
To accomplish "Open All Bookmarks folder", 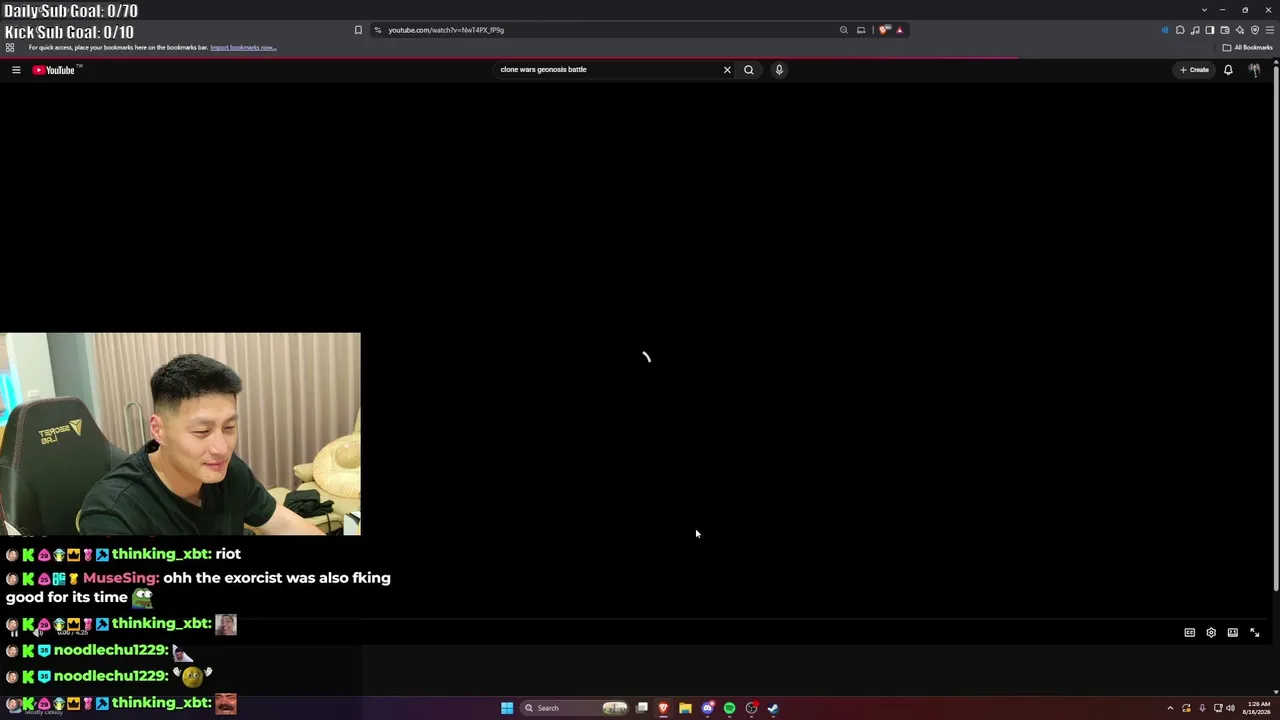I will [1248, 47].
